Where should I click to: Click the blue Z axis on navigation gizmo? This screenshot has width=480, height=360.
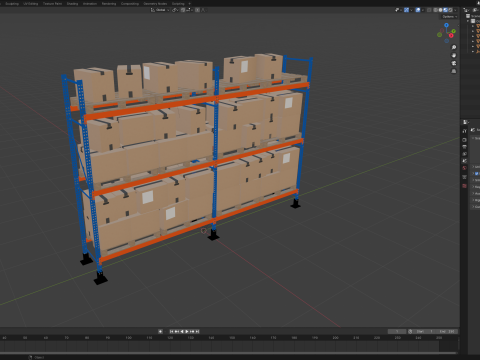[x=446, y=25]
